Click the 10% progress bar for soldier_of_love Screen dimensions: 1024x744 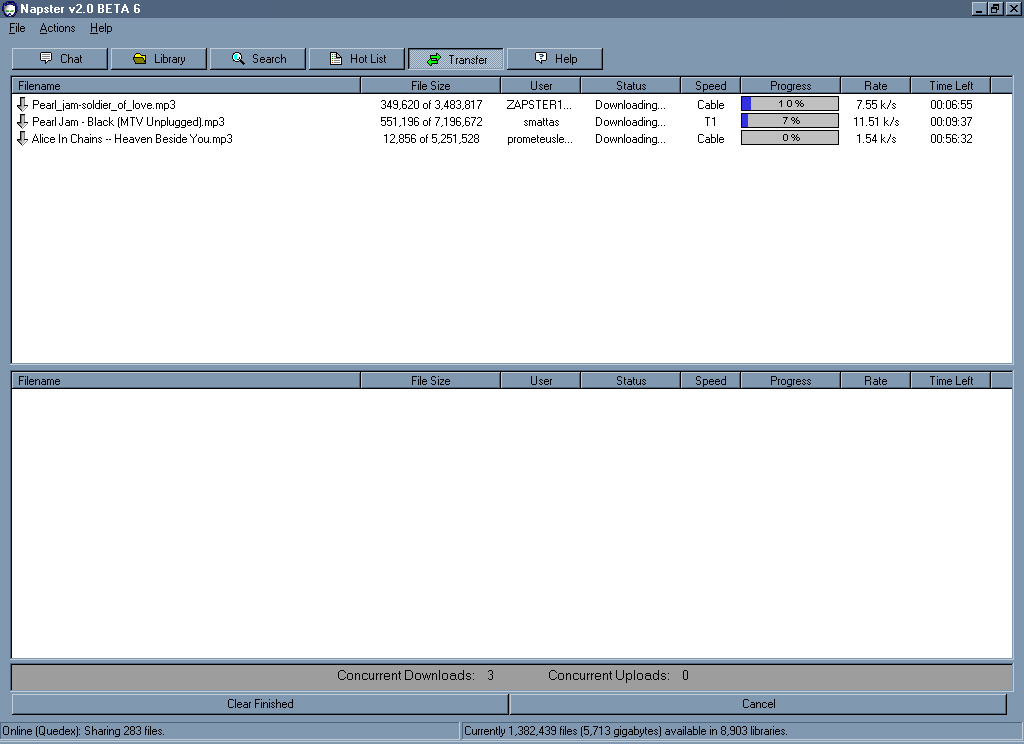pyautogui.click(x=790, y=104)
